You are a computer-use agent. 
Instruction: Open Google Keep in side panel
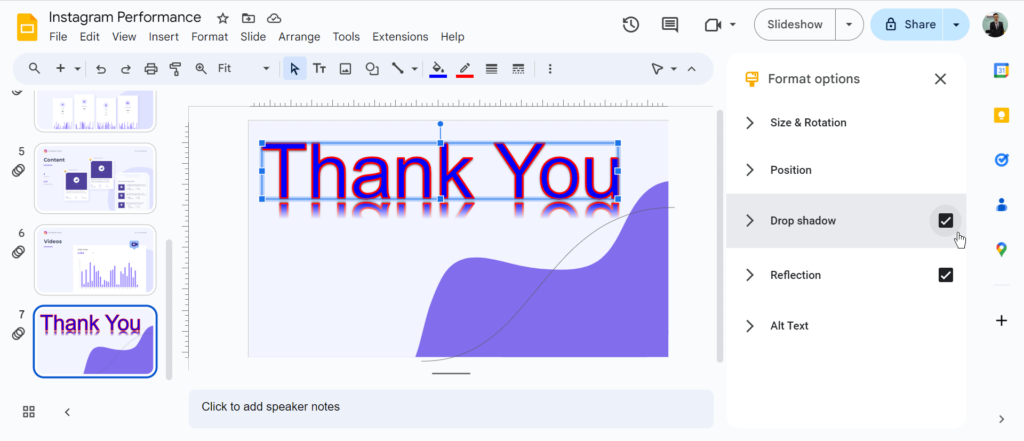point(1001,115)
